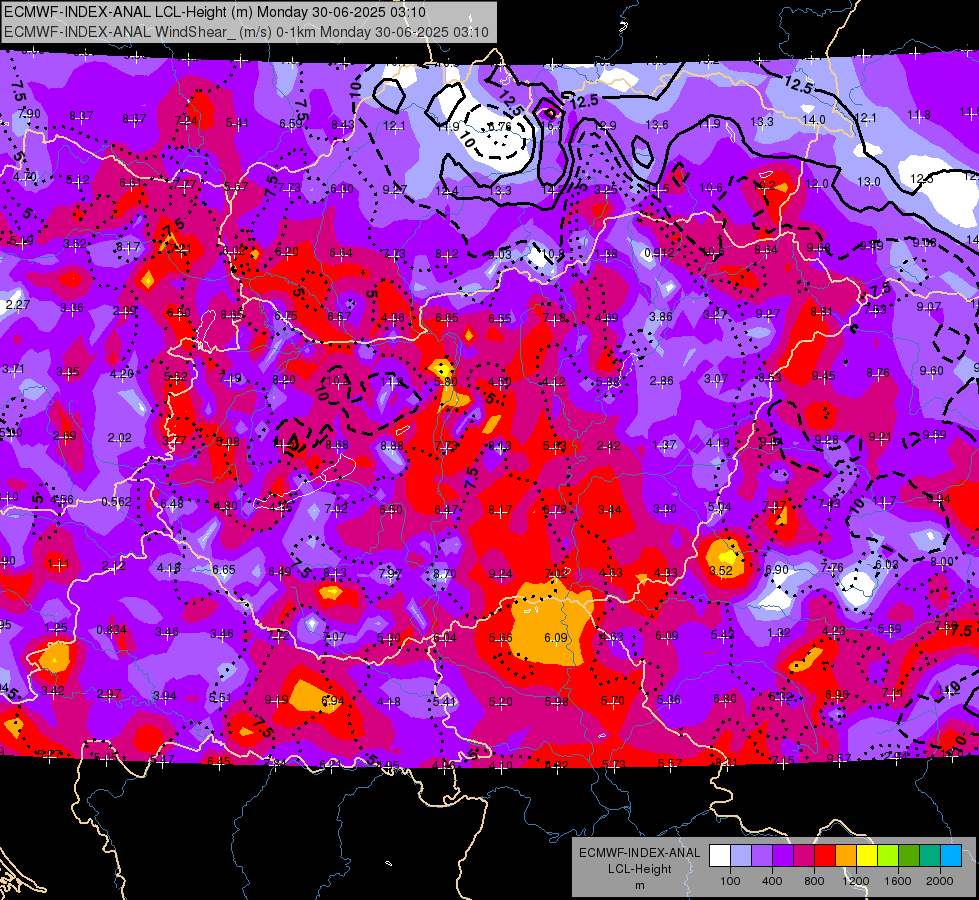Click the cyan blue legend swatch above 2000
This screenshot has width=979, height=900.
click(952, 856)
